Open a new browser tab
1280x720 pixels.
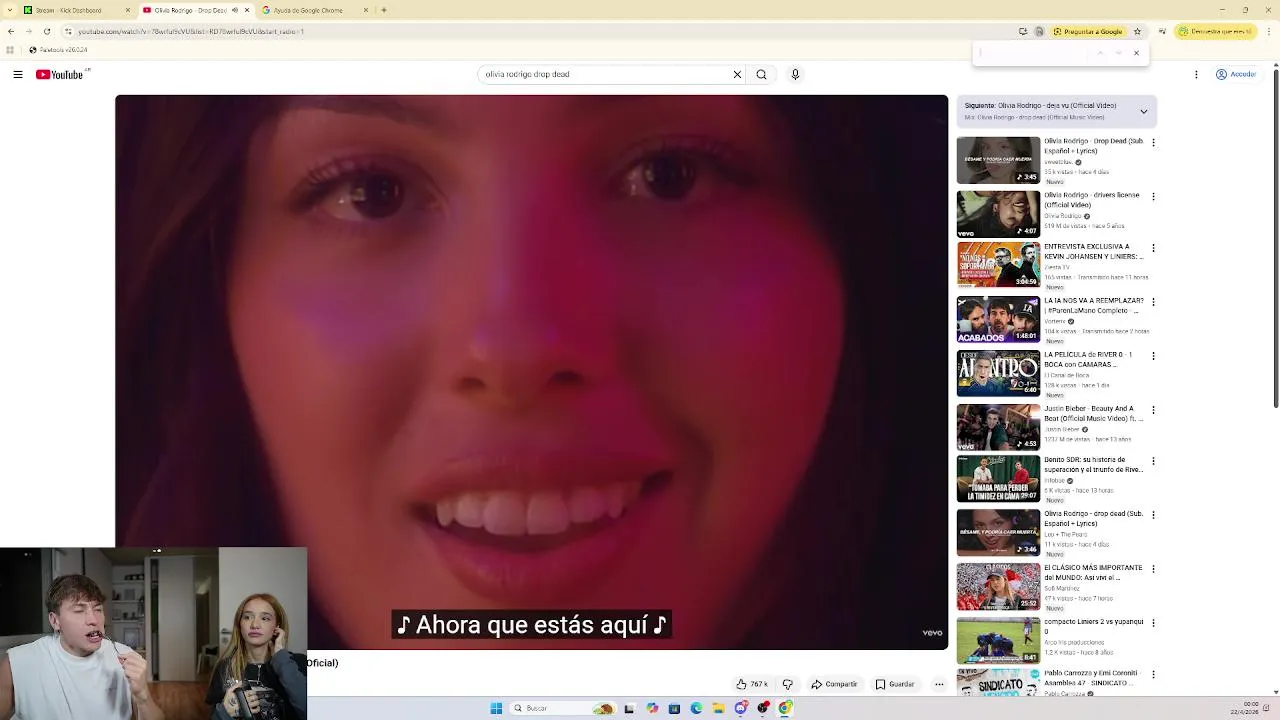(384, 10)
